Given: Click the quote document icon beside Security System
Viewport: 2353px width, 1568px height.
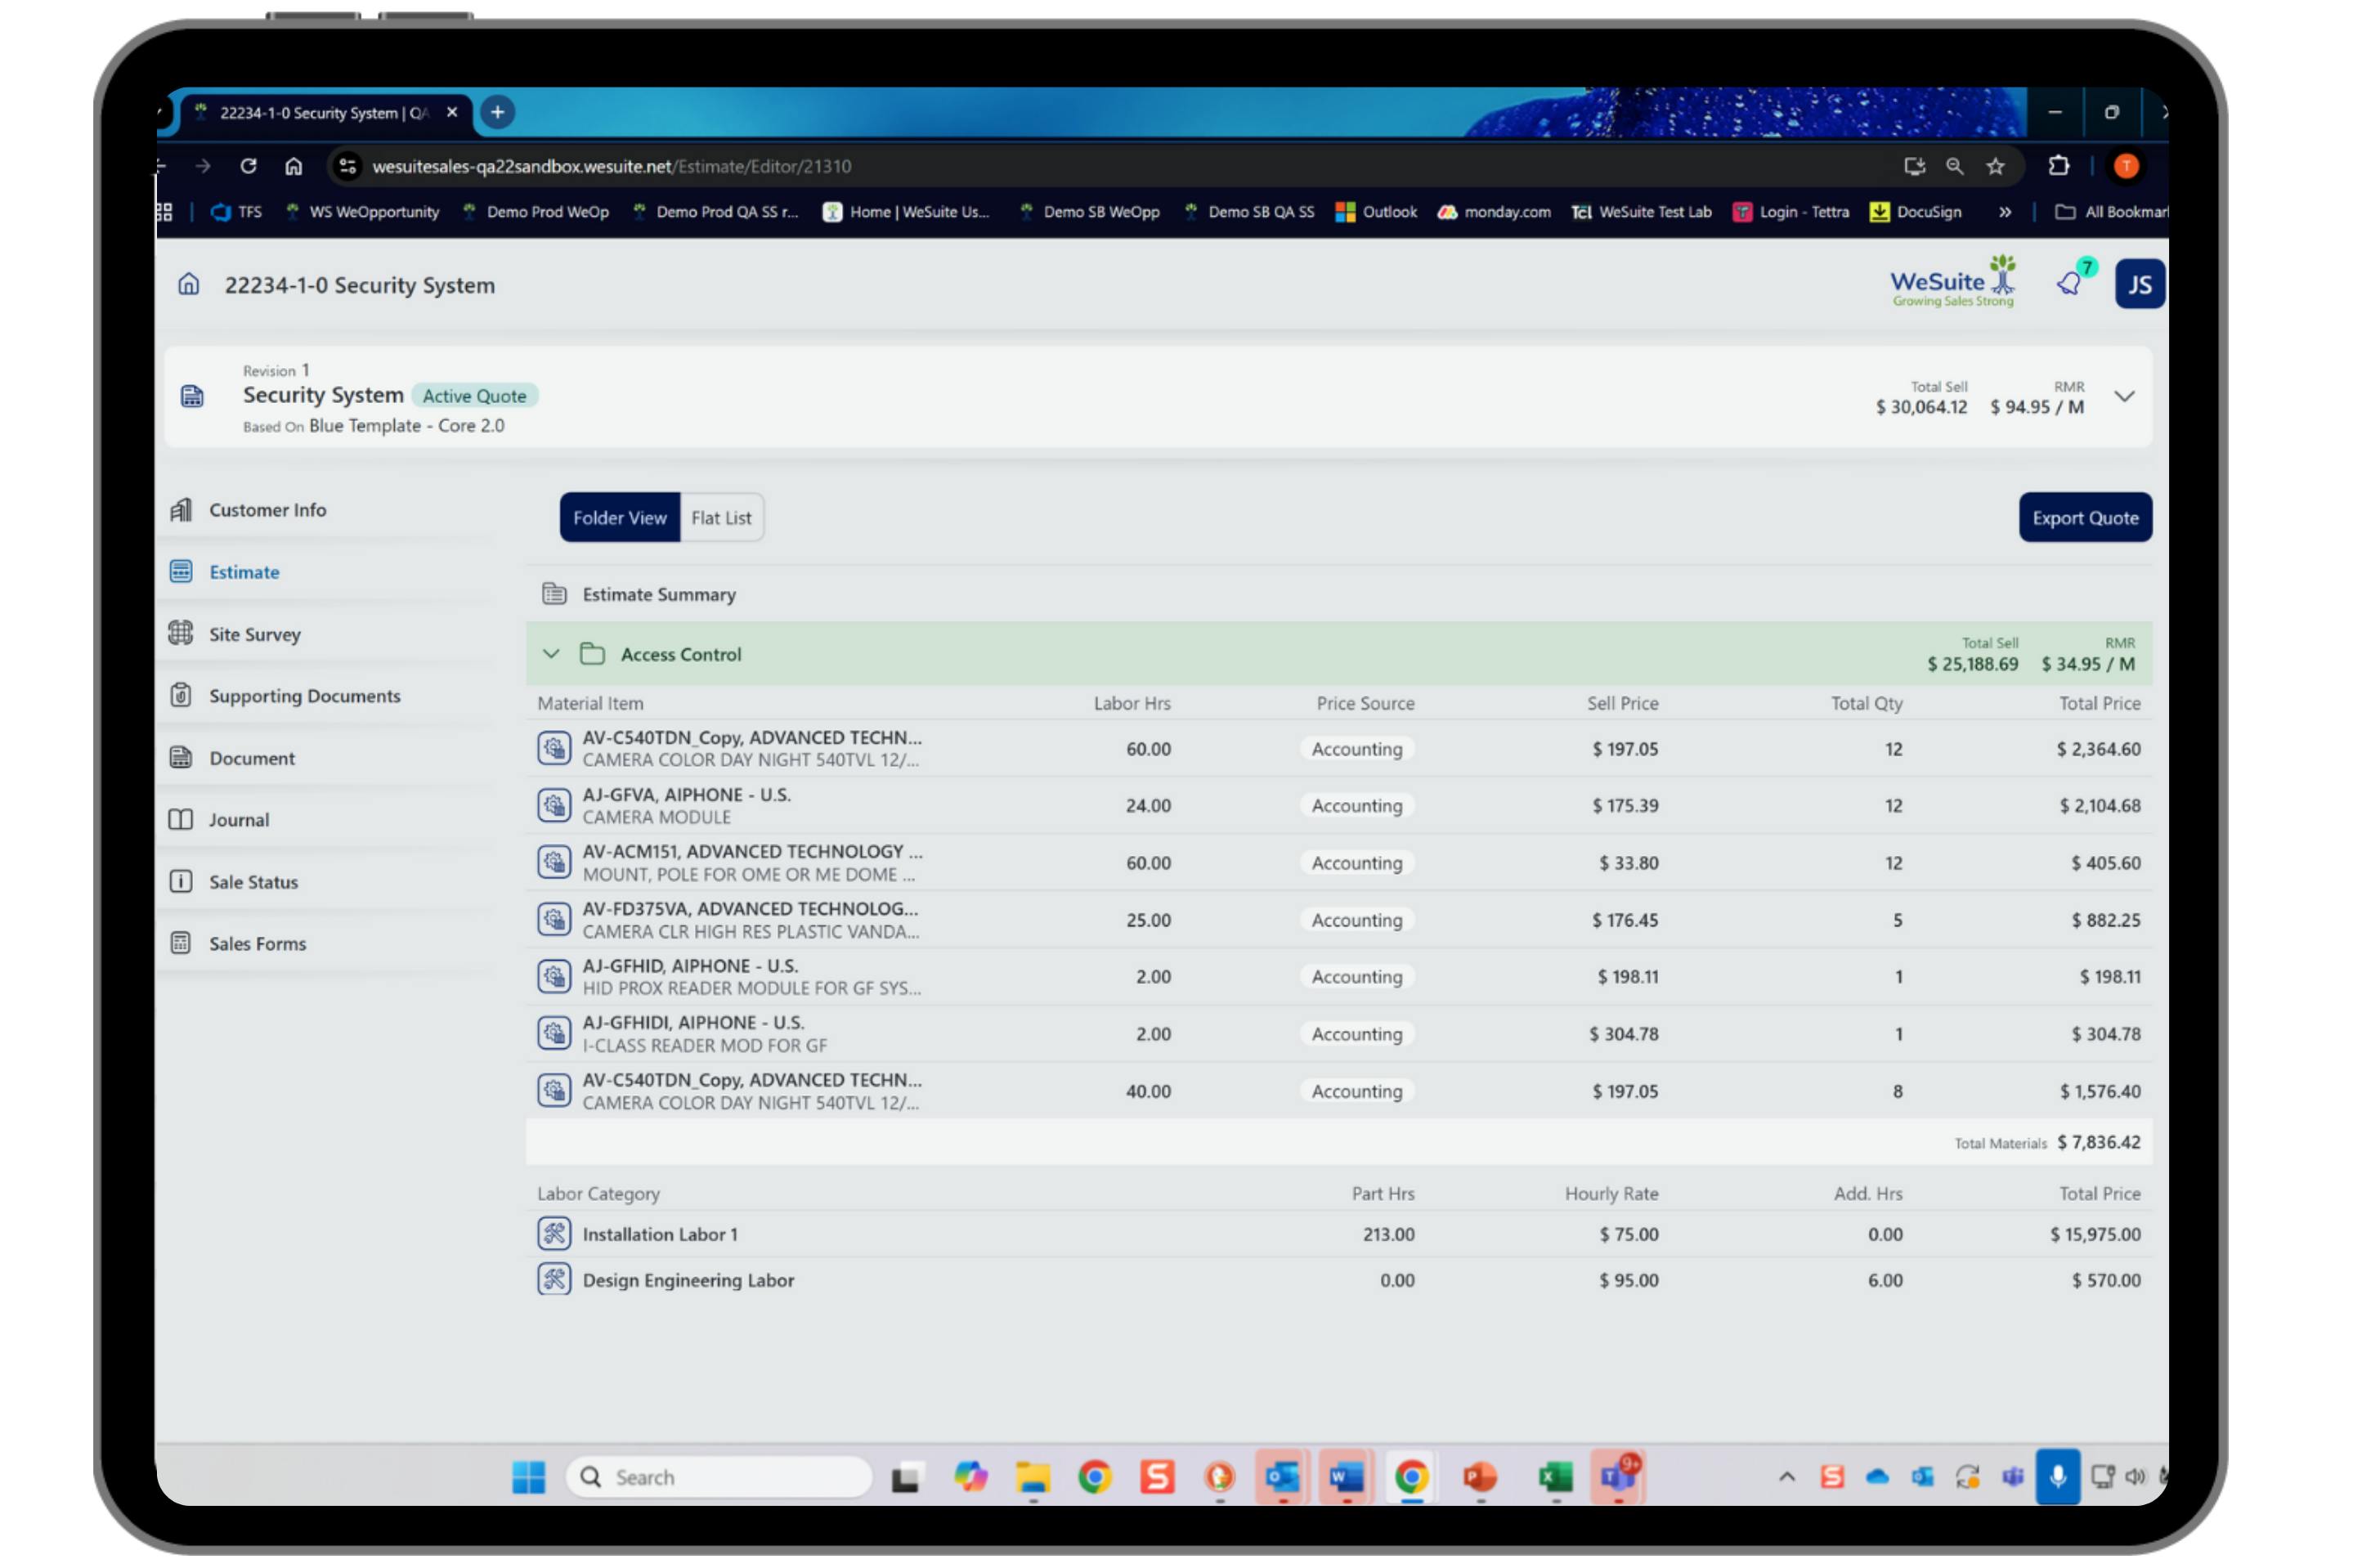Looking at the screenshot, I should tap(192, 397).
